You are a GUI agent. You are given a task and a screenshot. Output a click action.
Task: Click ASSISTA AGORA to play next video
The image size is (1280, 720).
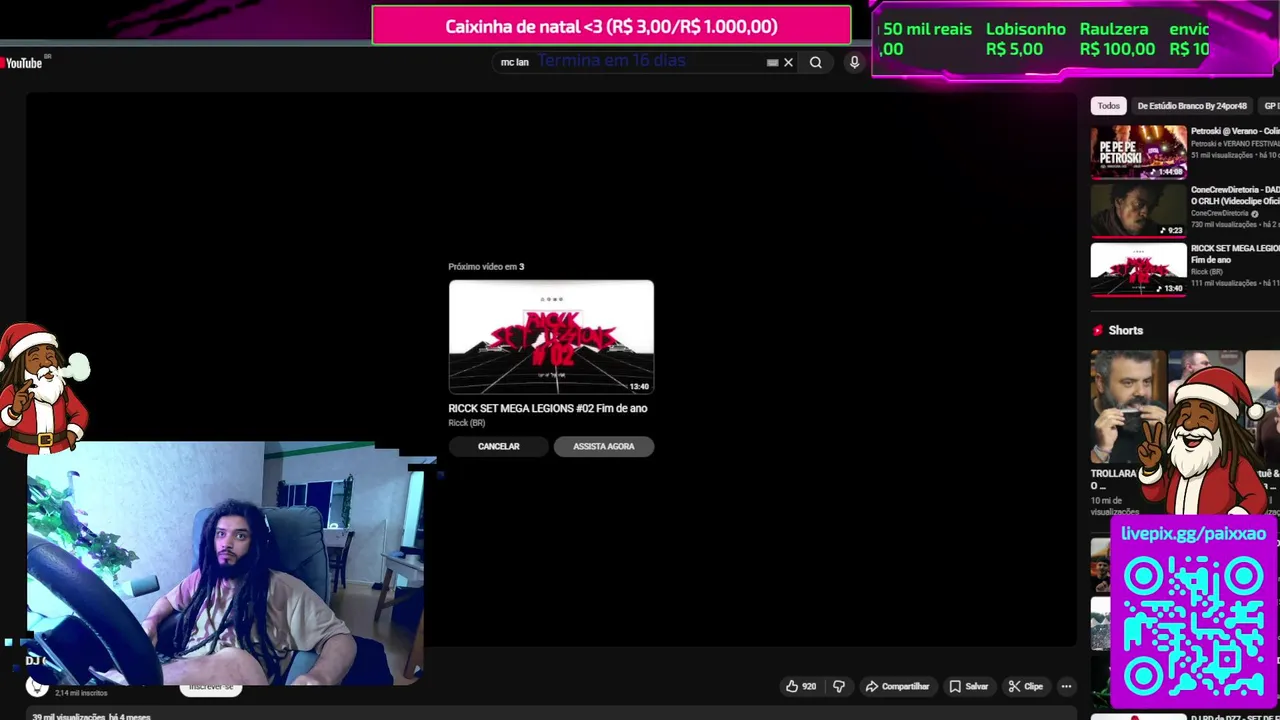(x=604, y=446)
